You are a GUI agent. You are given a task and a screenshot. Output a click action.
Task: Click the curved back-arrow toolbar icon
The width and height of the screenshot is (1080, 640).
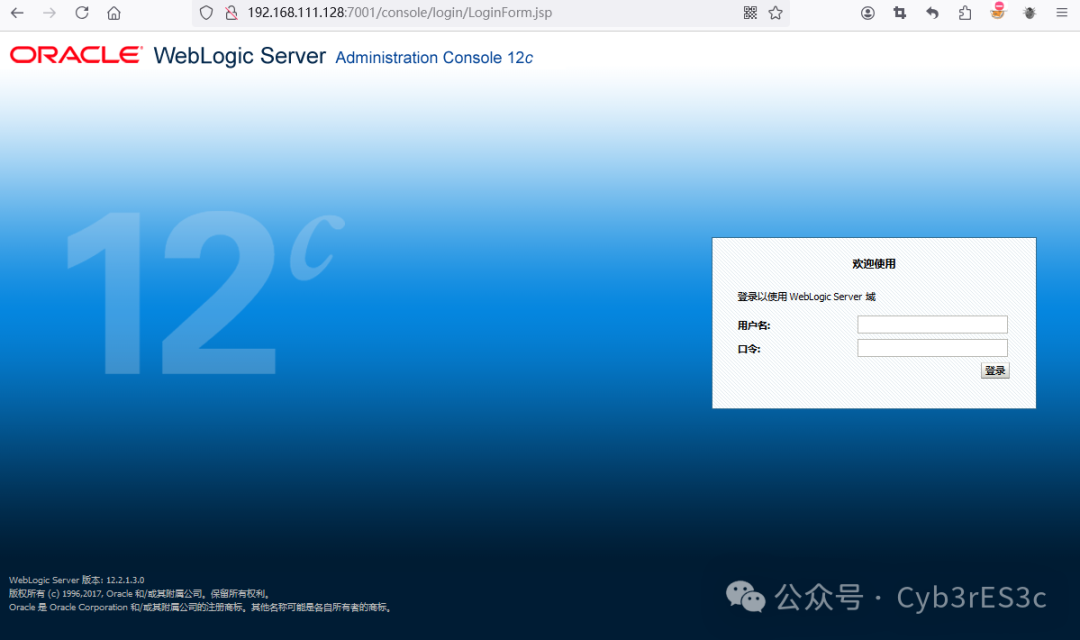932,12
